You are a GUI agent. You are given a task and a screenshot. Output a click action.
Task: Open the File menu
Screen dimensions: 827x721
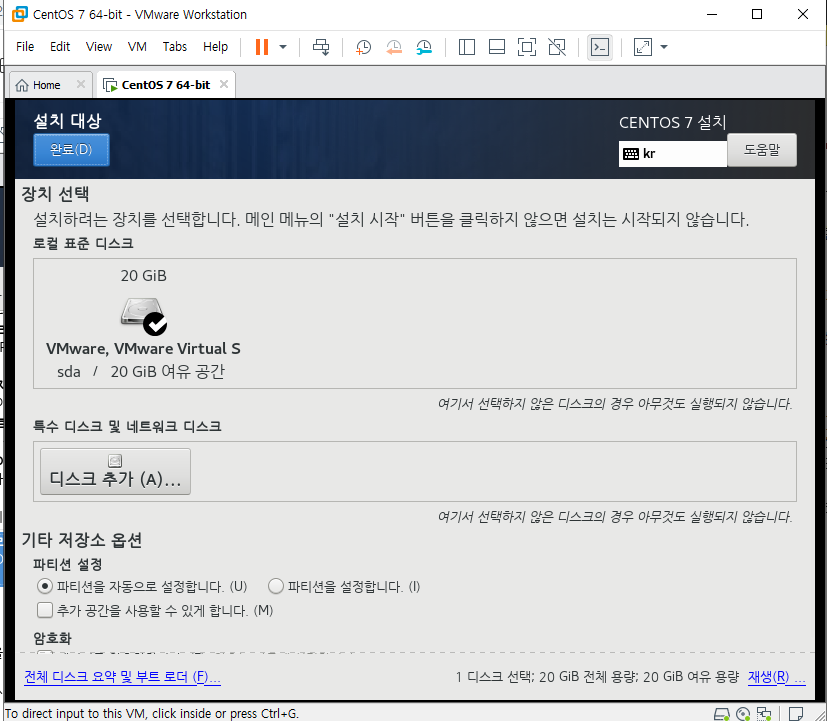(x=25, y=46)
